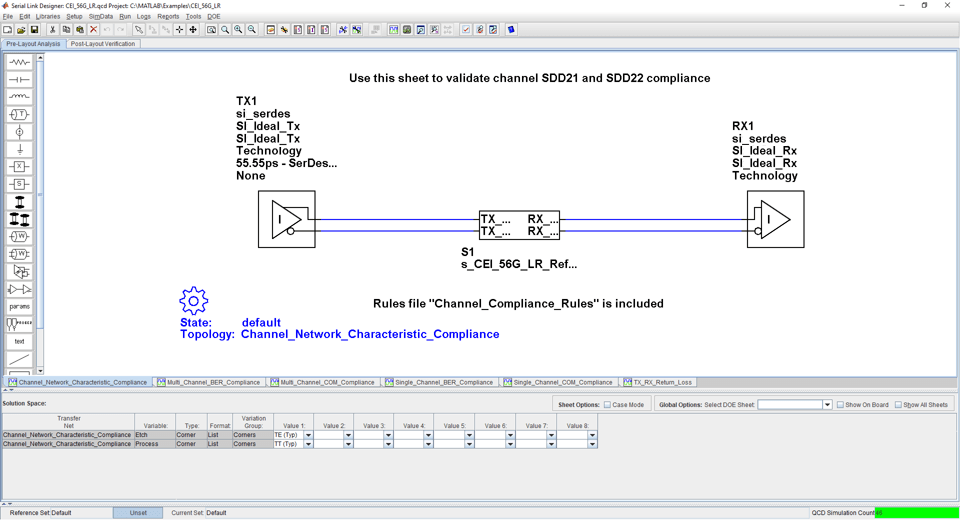Expand Value 1 dropdown for Etch row
This screenshot has height=520, width=960.
click(308, 435)
